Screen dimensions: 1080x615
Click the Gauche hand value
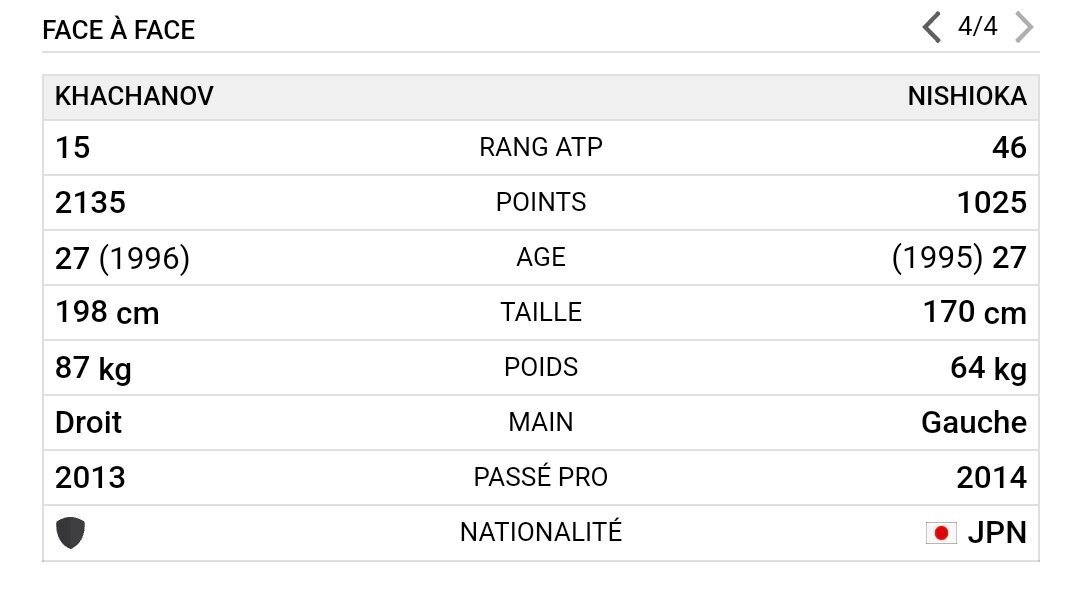pos(973,423)
